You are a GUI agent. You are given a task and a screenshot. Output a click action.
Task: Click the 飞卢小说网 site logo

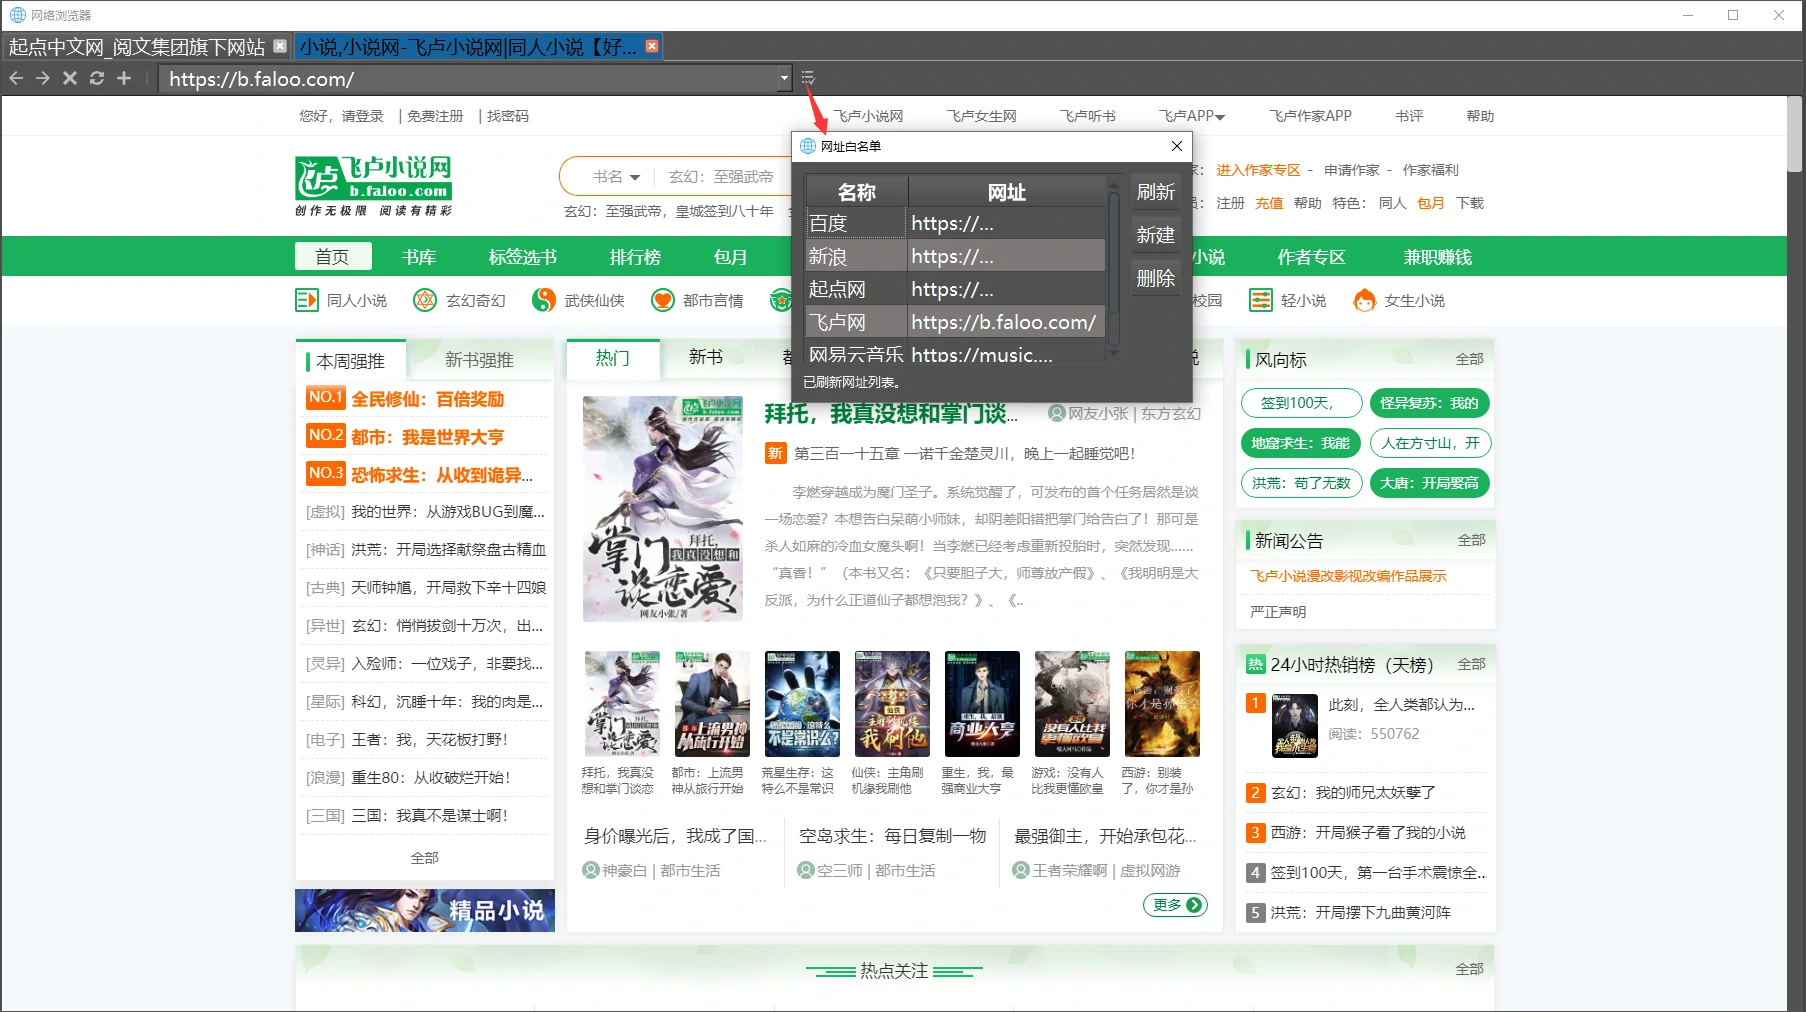(374, 186)
